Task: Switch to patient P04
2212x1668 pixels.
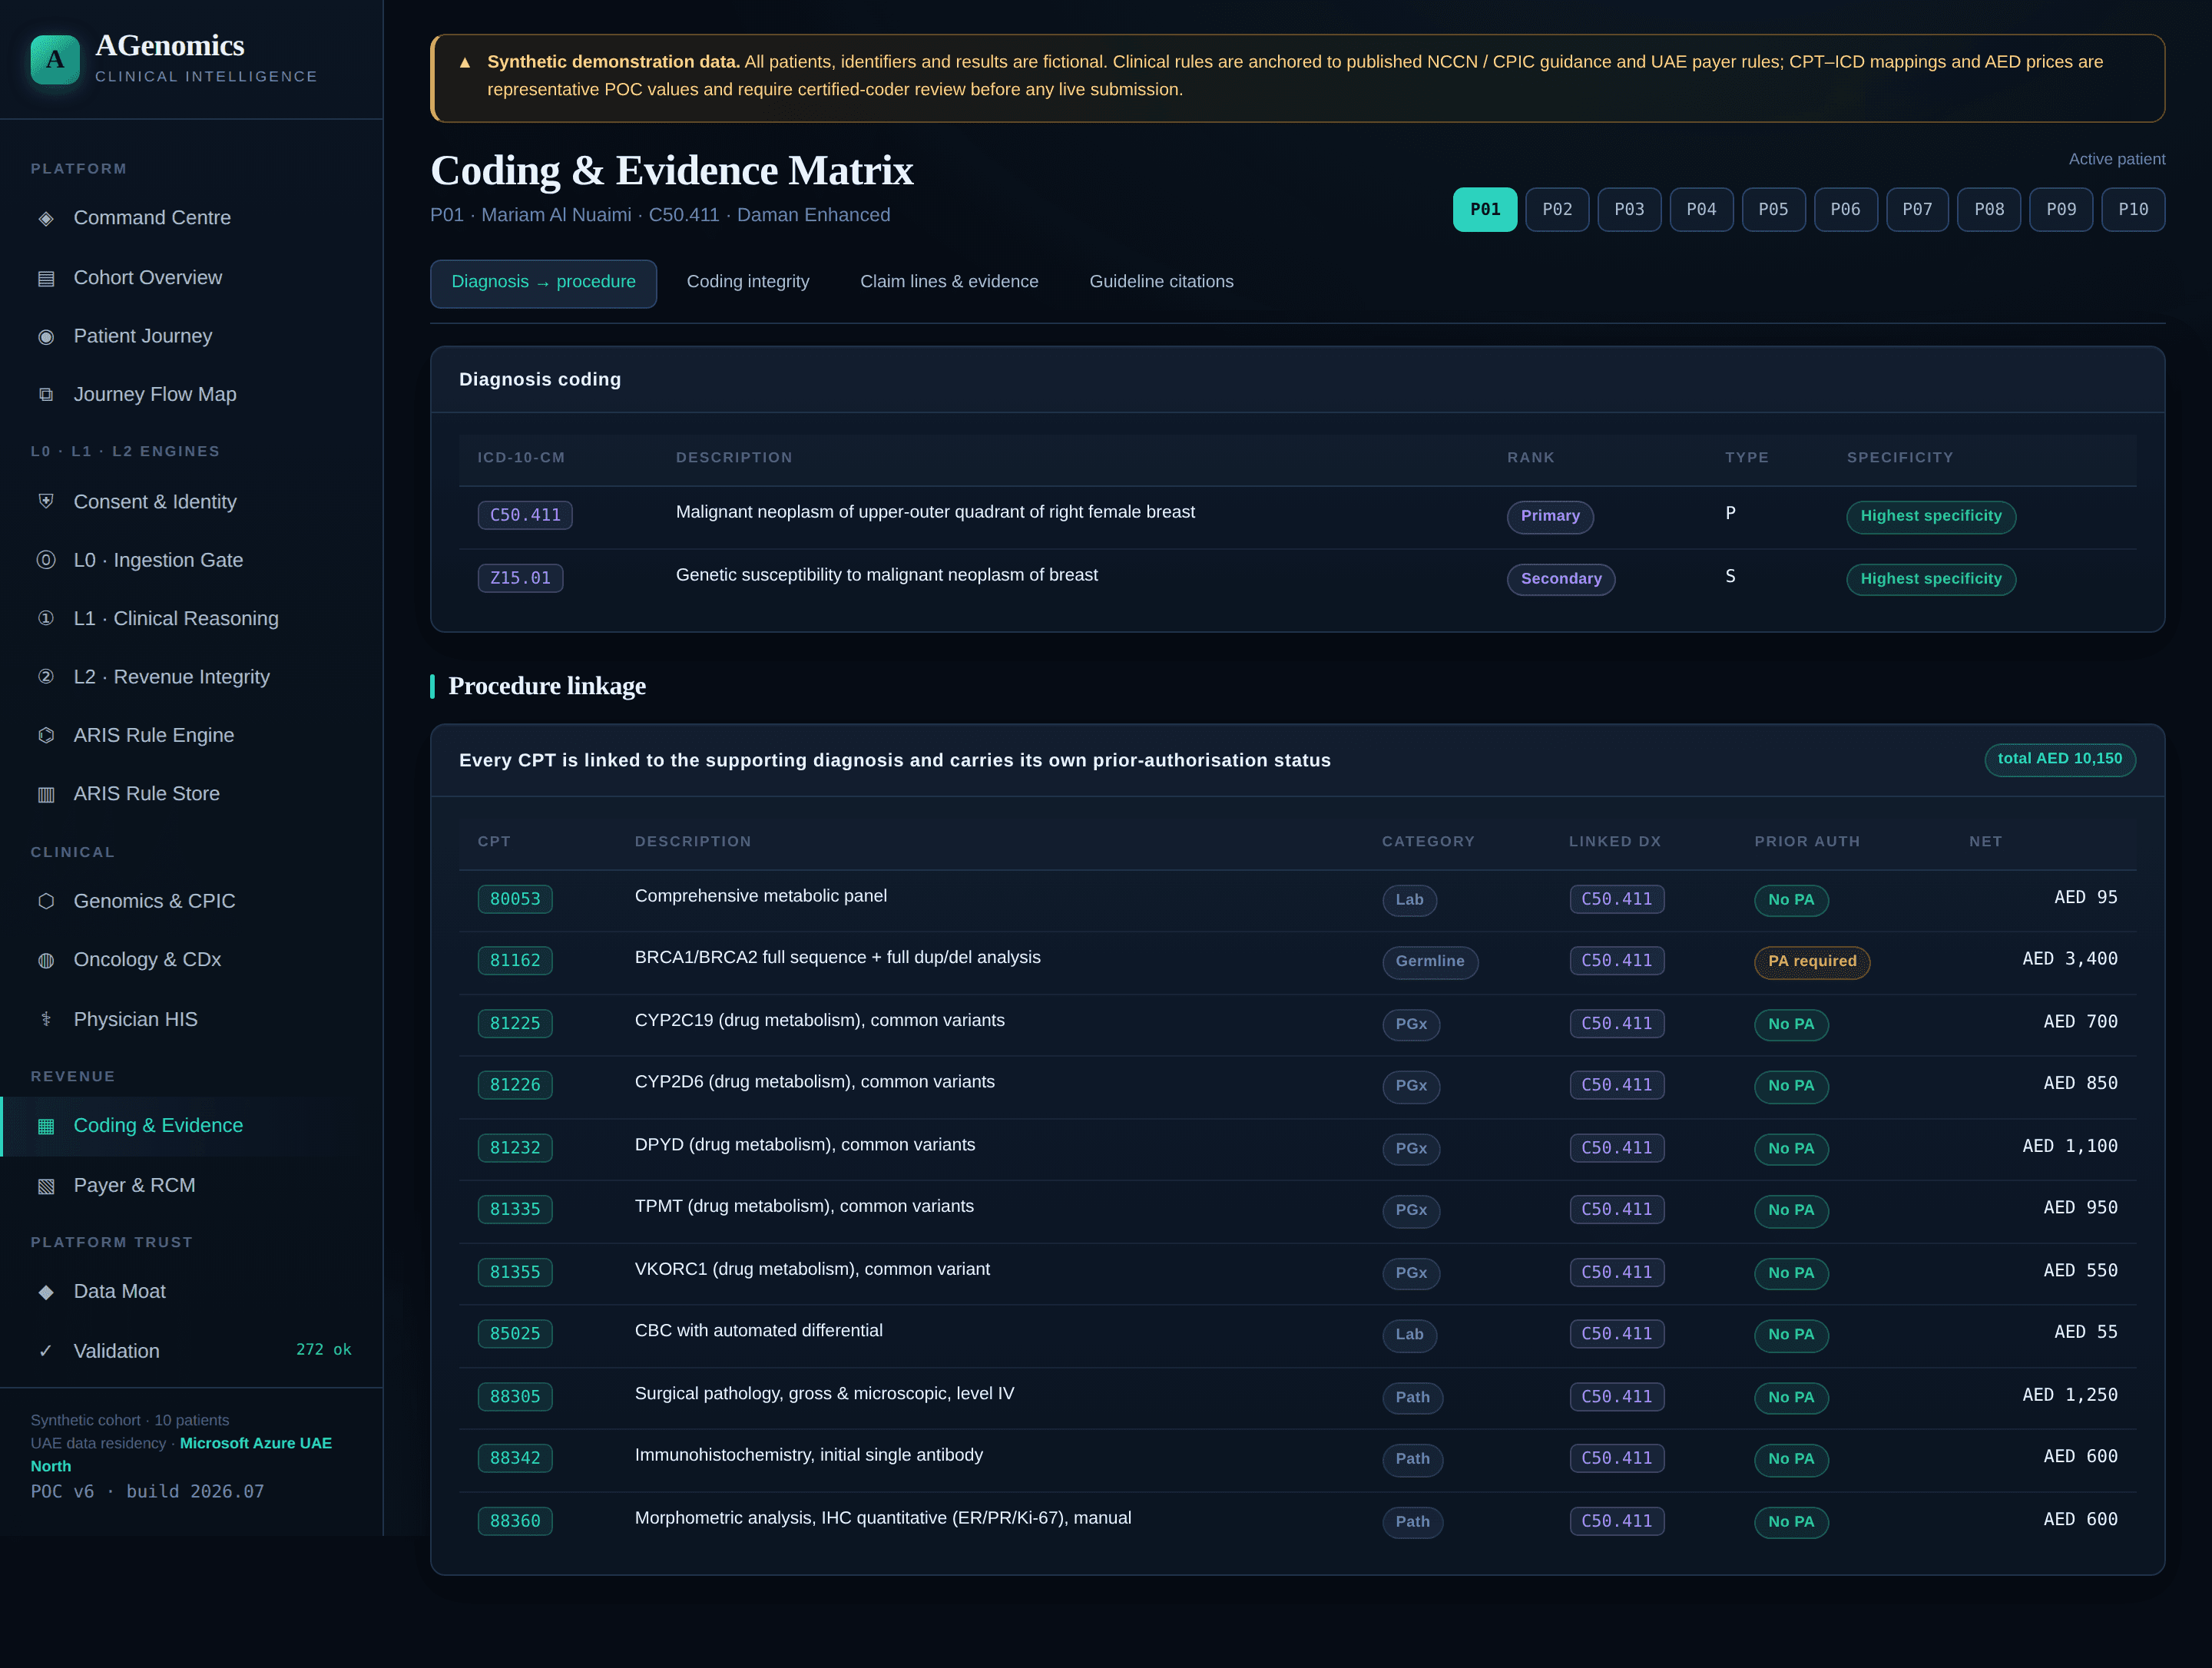Action: (x=1701, y=210)
